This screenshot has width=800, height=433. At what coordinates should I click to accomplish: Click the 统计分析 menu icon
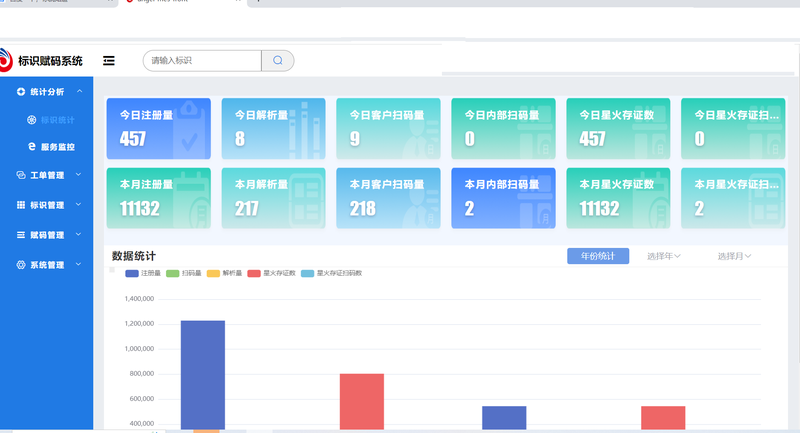point(21,92)
